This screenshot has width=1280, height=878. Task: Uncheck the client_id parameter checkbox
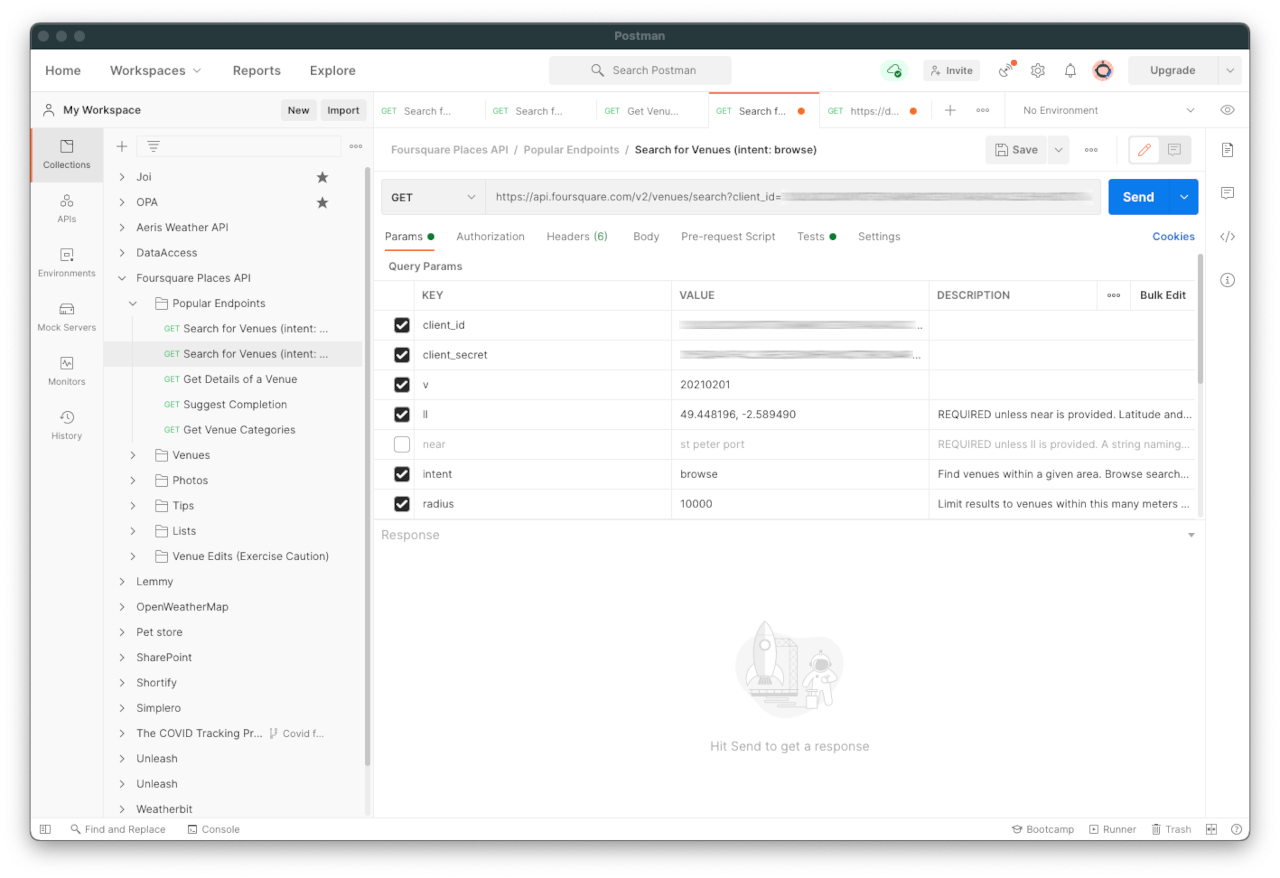(x=402, y=325)
